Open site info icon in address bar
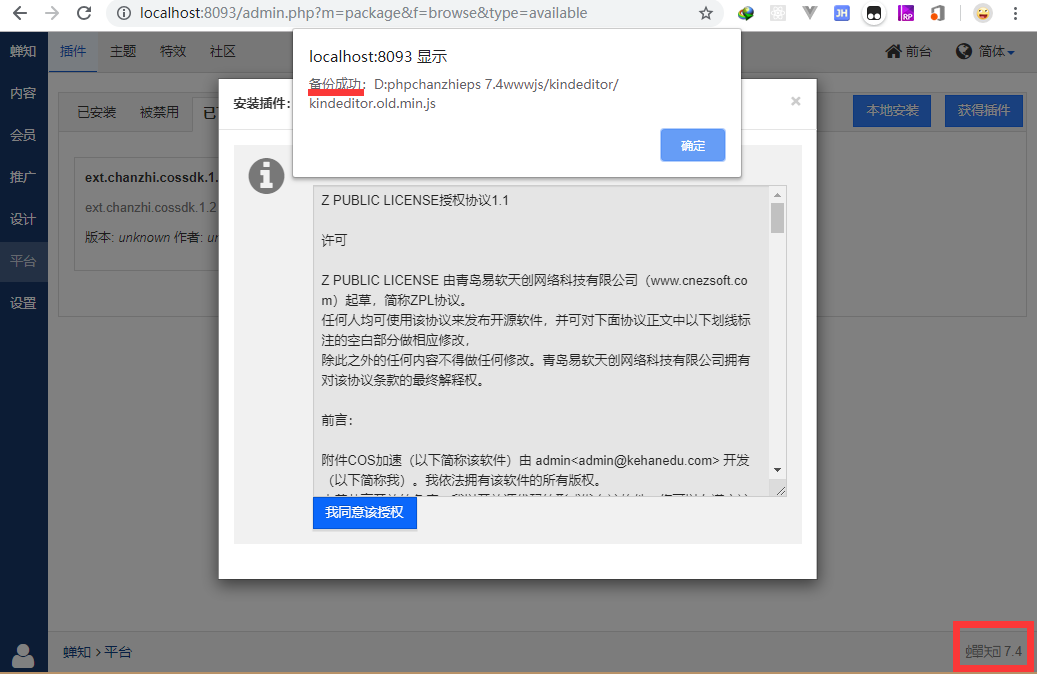This screenshot has width=1037, height=674. tap(123, 13)
